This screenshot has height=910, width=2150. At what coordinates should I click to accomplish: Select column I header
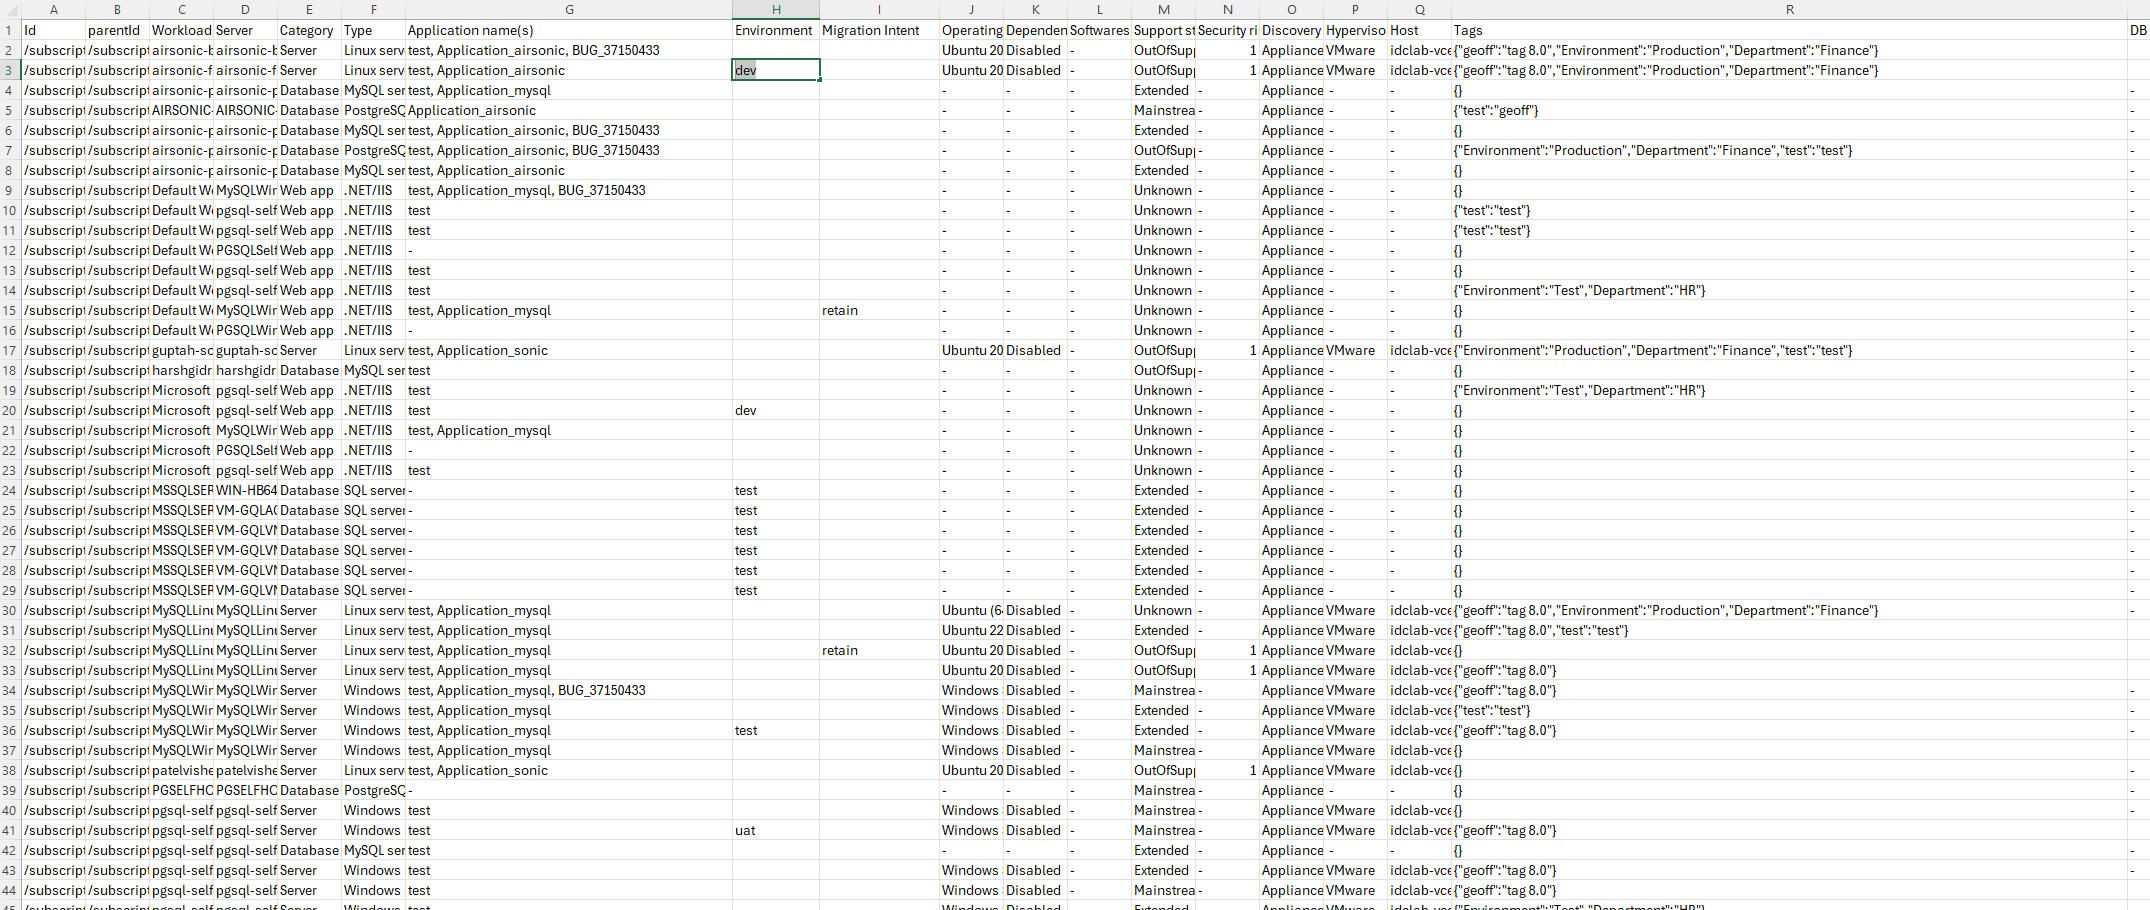click(x=879, y=9)
